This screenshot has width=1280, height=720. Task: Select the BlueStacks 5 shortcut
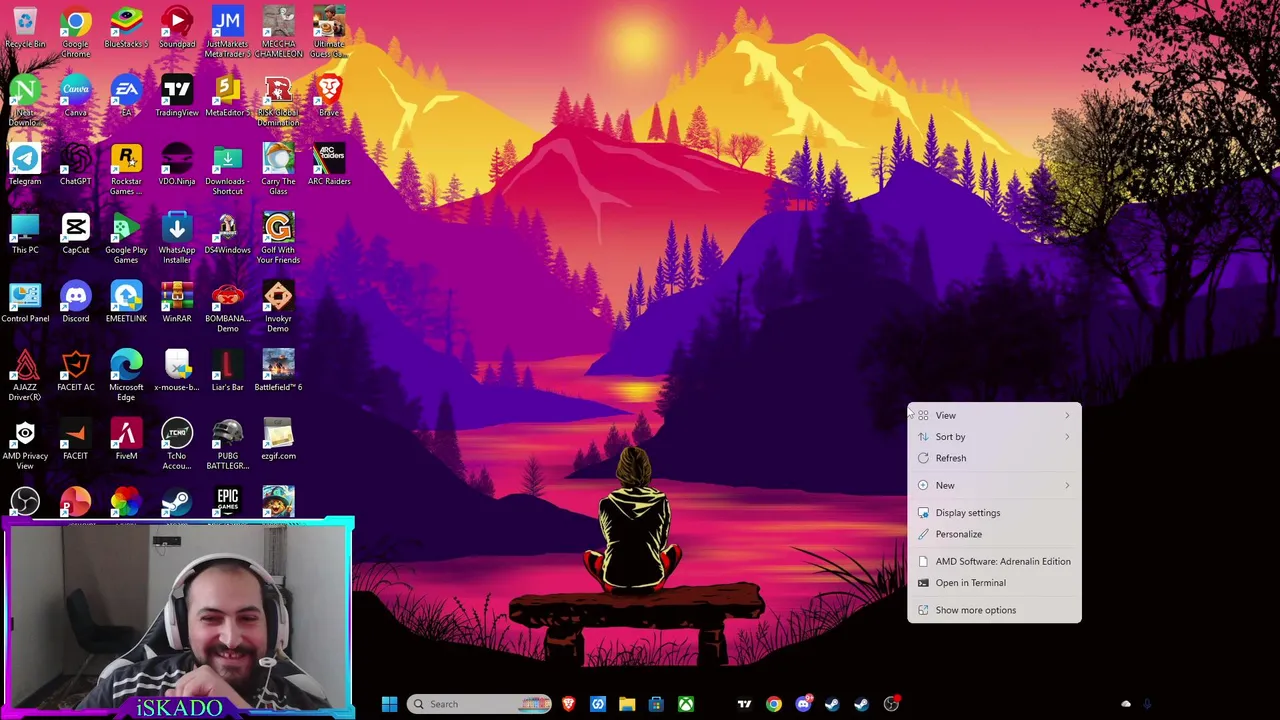(126, 28)
